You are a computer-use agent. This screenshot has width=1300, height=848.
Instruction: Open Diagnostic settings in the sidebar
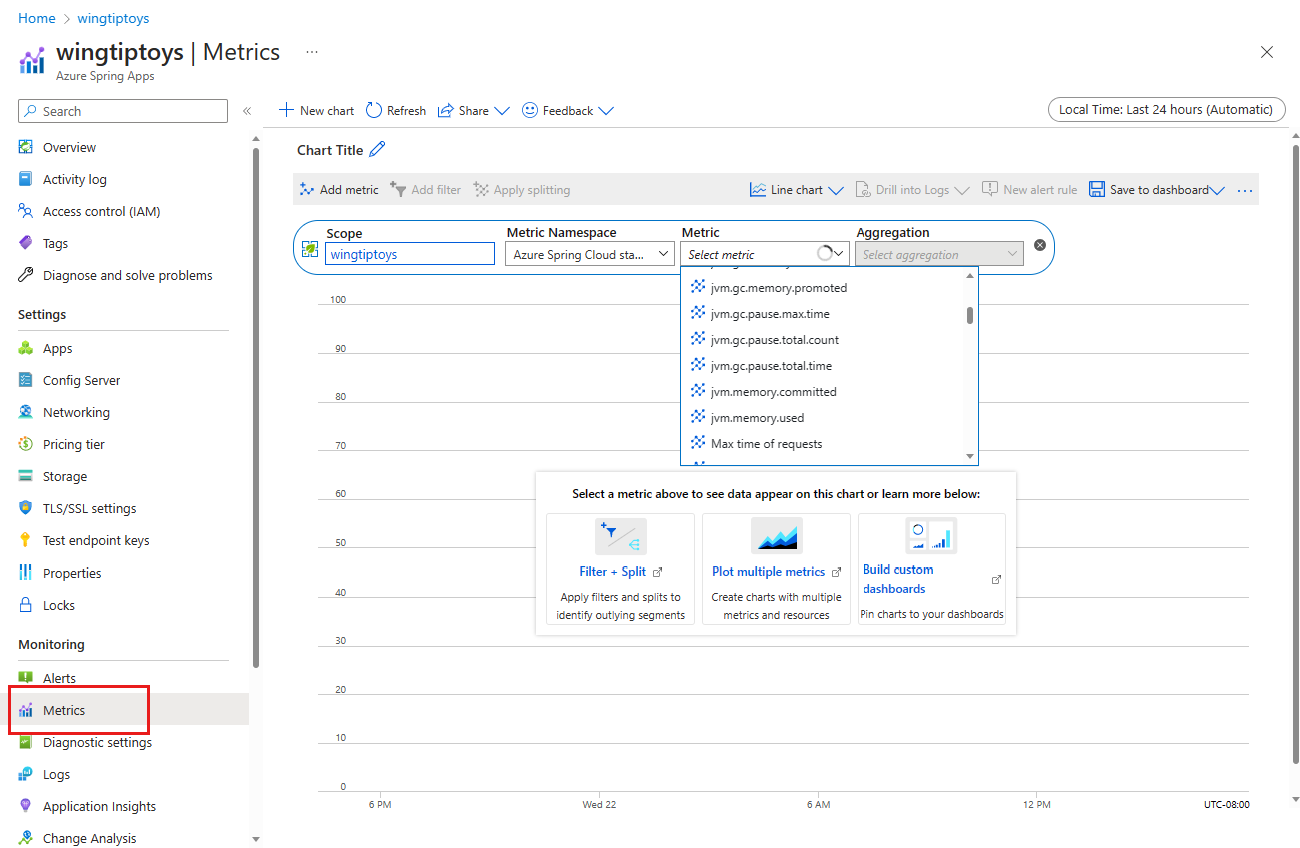pos(97,742)
